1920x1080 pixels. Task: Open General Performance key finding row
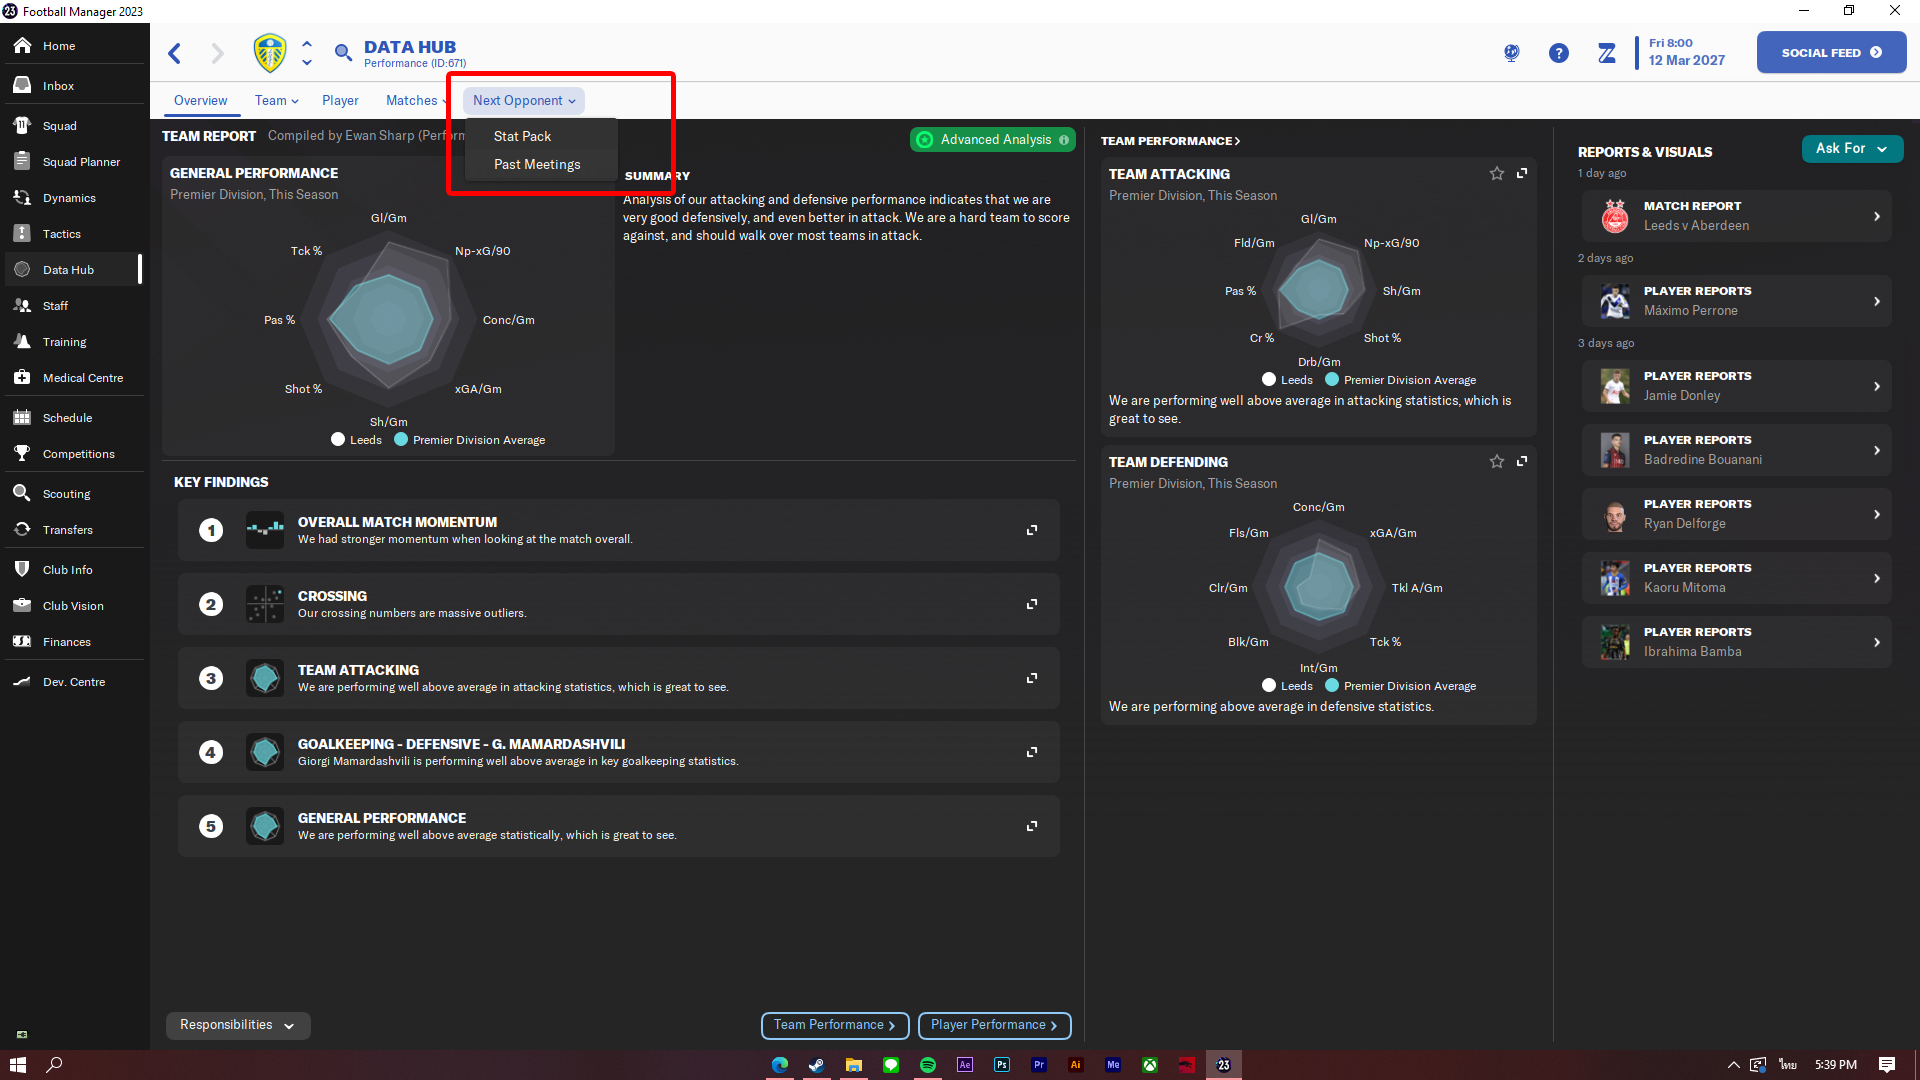click(x=618, y=826)
